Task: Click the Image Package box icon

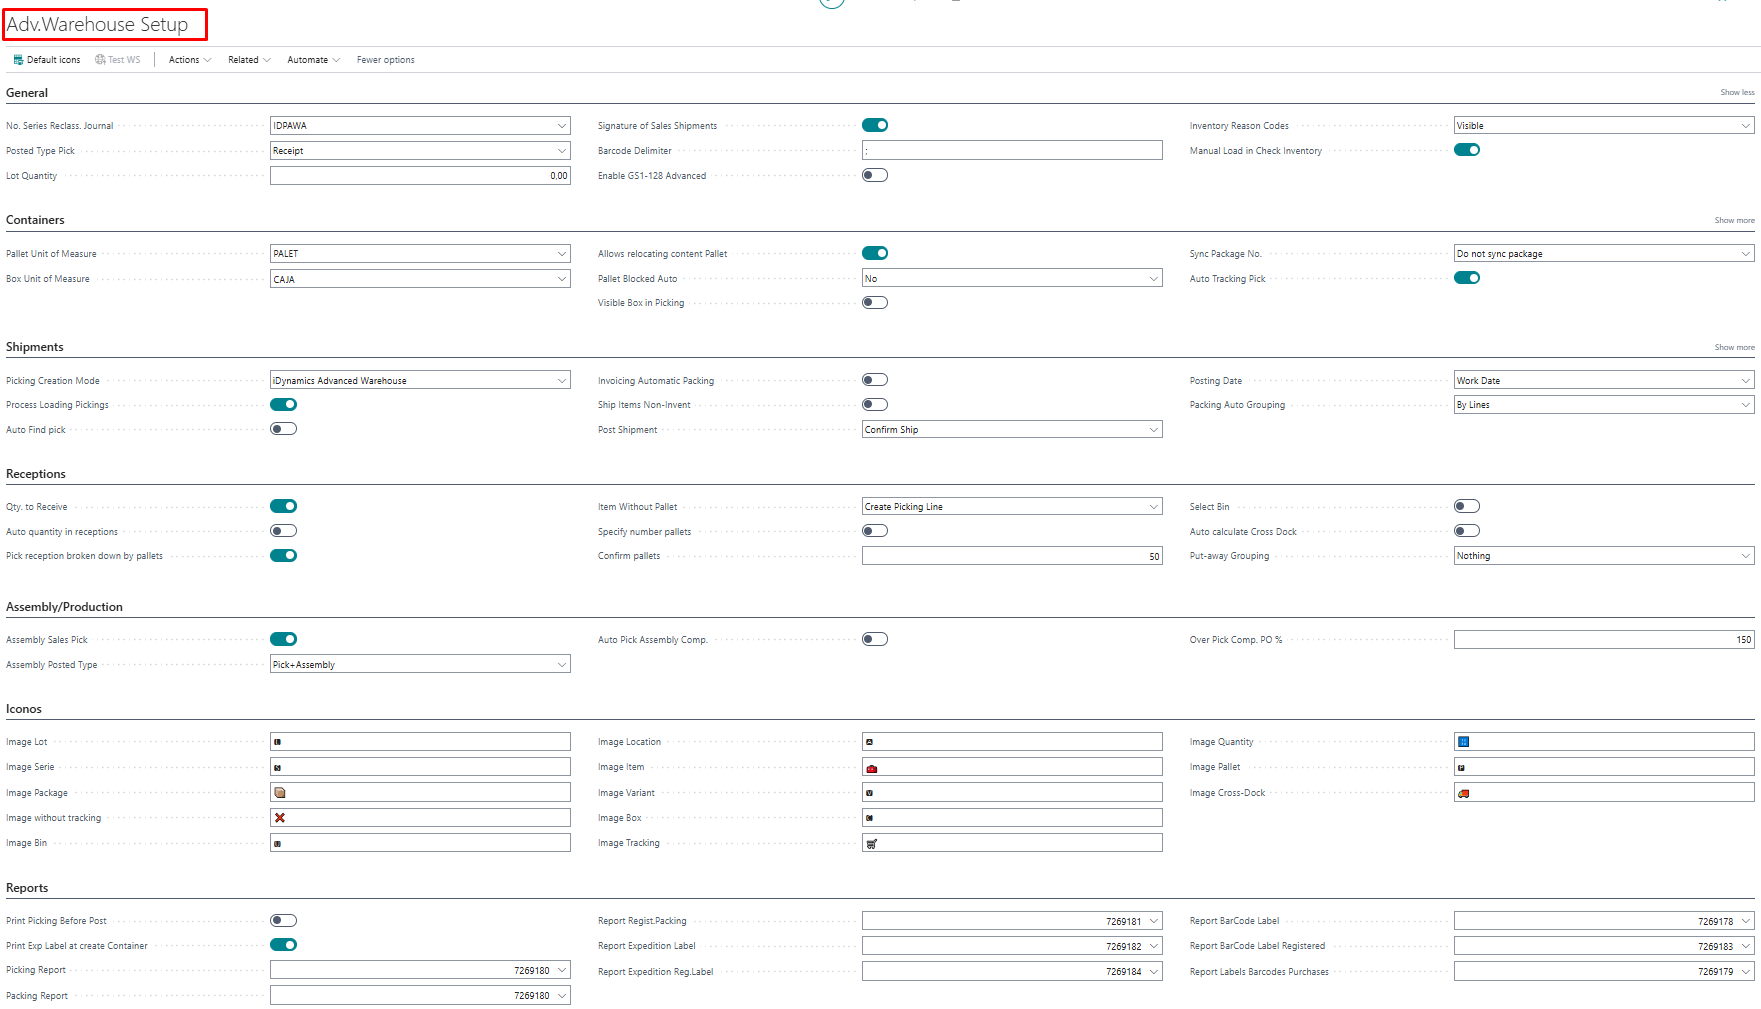Action: pyautogui.click(x=280, y=793)
